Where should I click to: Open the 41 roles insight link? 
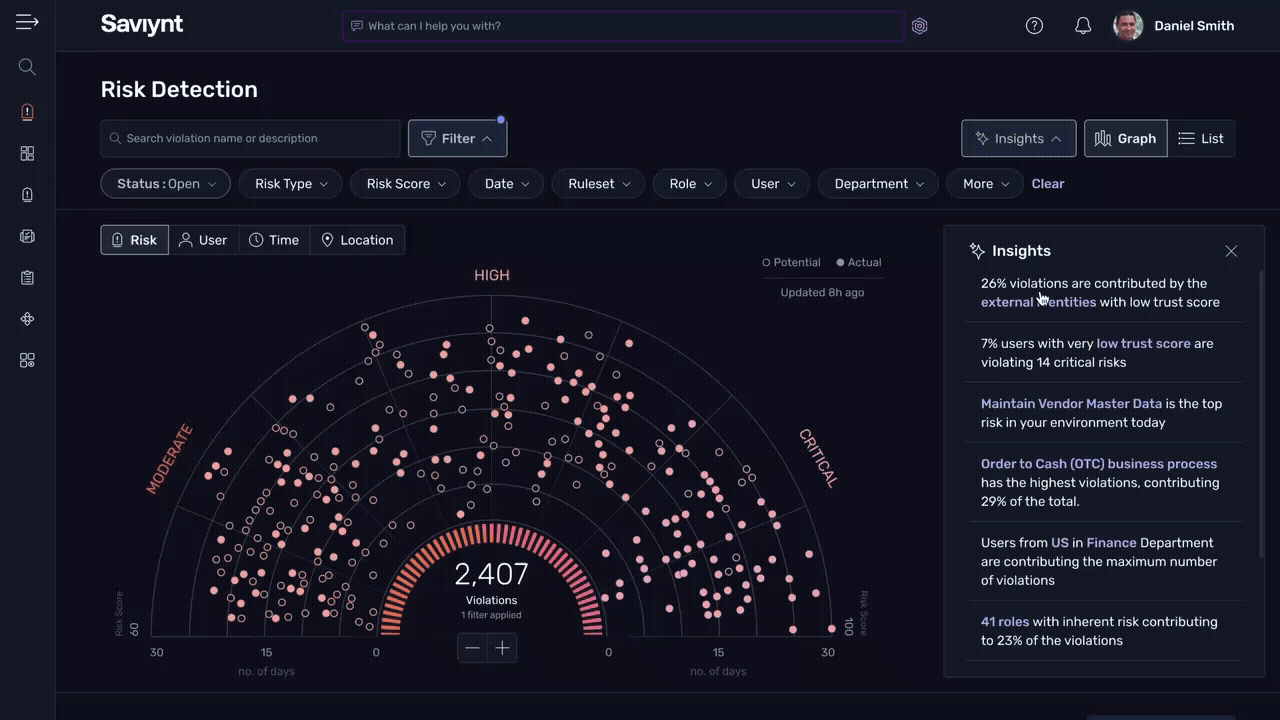pyautogui.click(x=1005, y=622)
